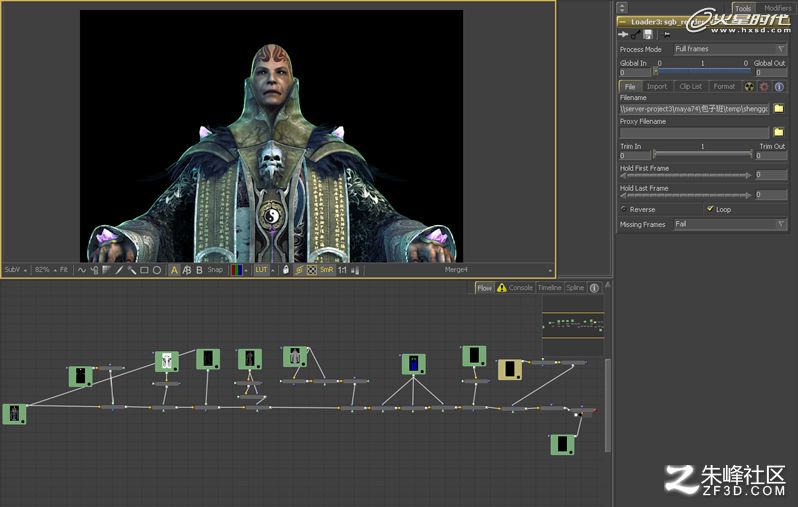Select the tan highlighted loader node thumbnail
The height and width of the screenshot is (507, 798).
[510, 370]
